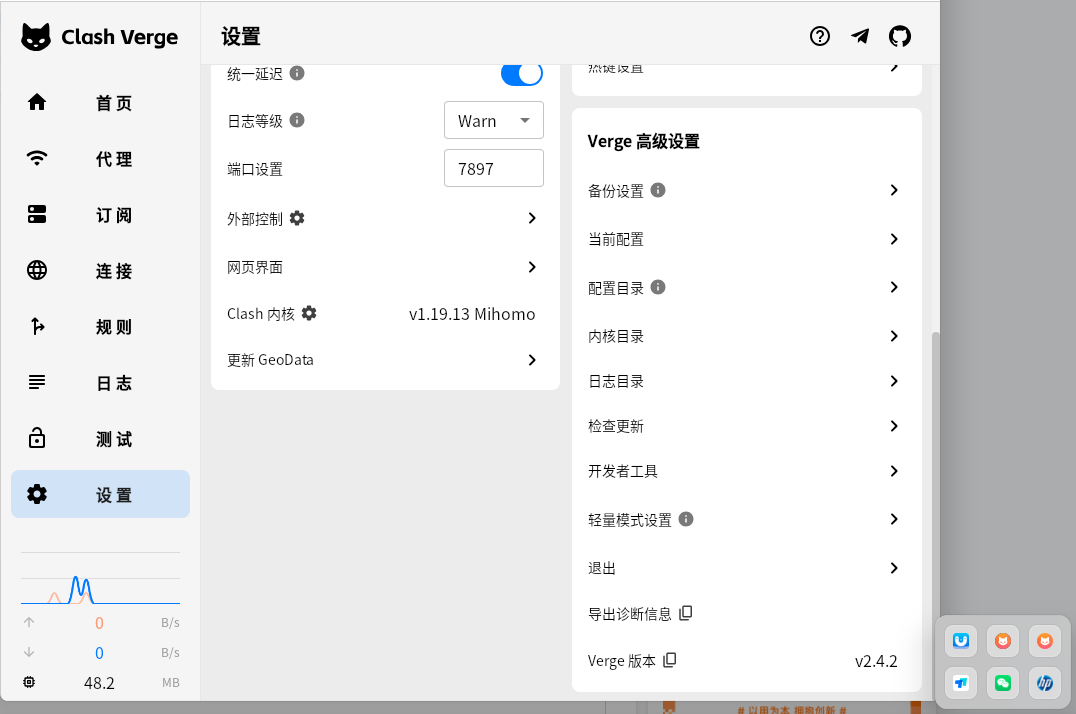Click the info icon next to 备份设置
1076x714 pixels.
pyautogui.click(x=658, y=190)
